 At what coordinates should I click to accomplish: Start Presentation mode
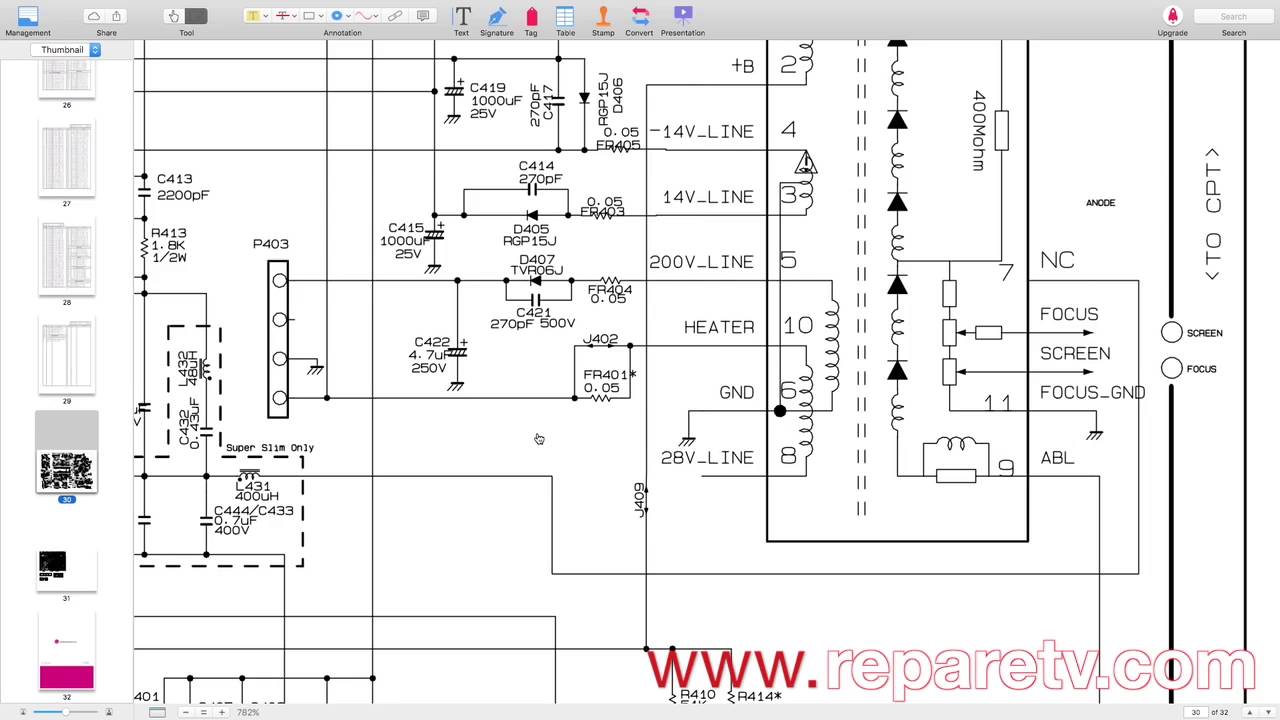click(683, 15)
